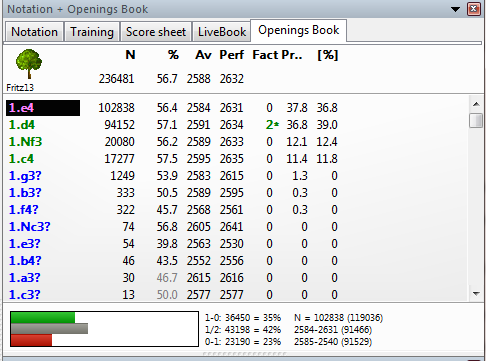Screen dimensions: 486x361
Task: Select the 1.g3? move entry
Action: 25,176
